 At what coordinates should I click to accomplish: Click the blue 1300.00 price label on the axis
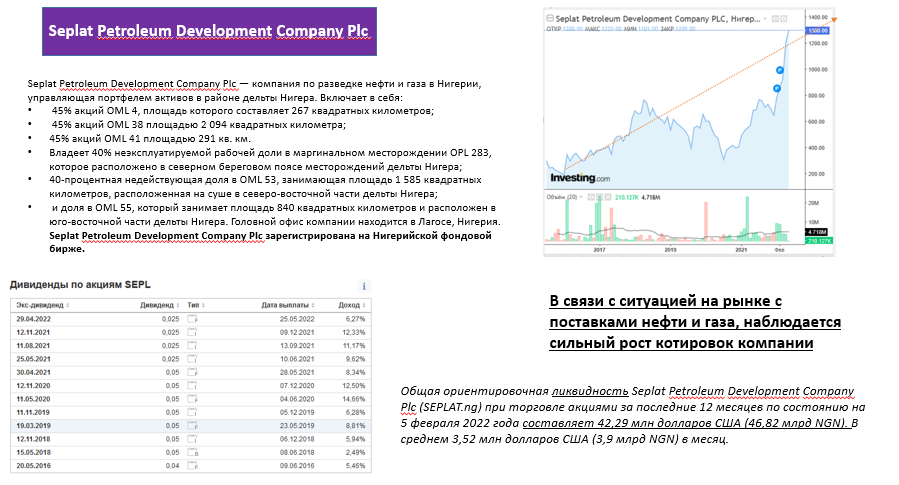pyautogui.click(x=817, y=30)
